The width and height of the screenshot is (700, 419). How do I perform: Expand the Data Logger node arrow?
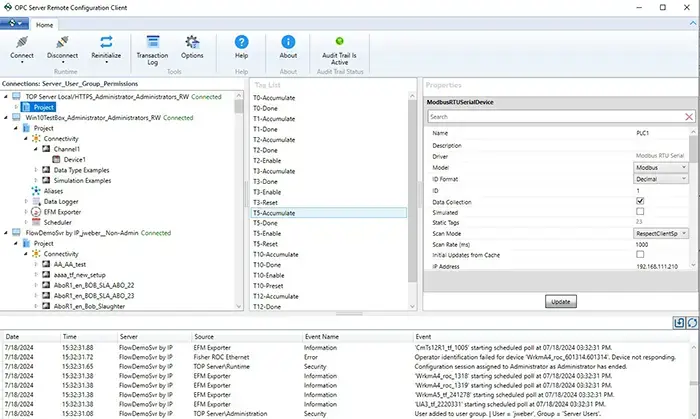tap(26, 202)
